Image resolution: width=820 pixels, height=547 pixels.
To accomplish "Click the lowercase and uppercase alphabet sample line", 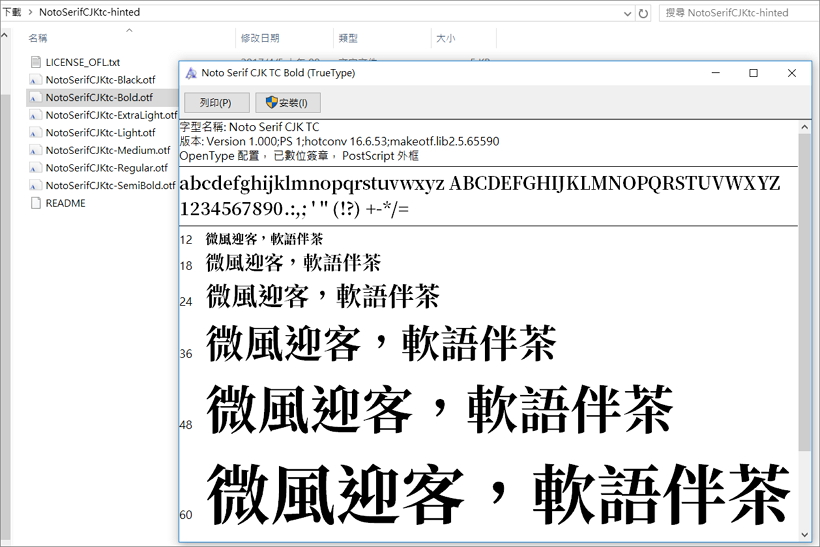I will (480, 184).
